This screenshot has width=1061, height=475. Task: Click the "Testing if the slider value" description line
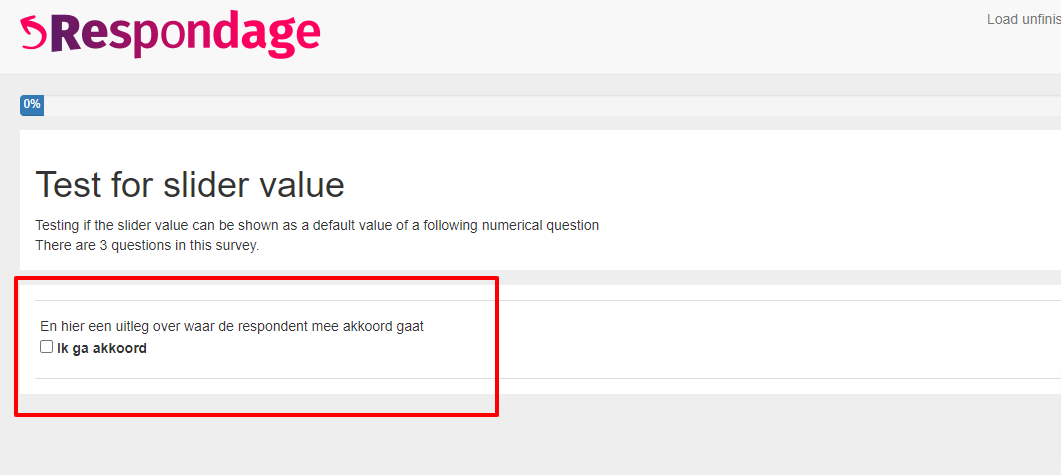coord(317,225)
